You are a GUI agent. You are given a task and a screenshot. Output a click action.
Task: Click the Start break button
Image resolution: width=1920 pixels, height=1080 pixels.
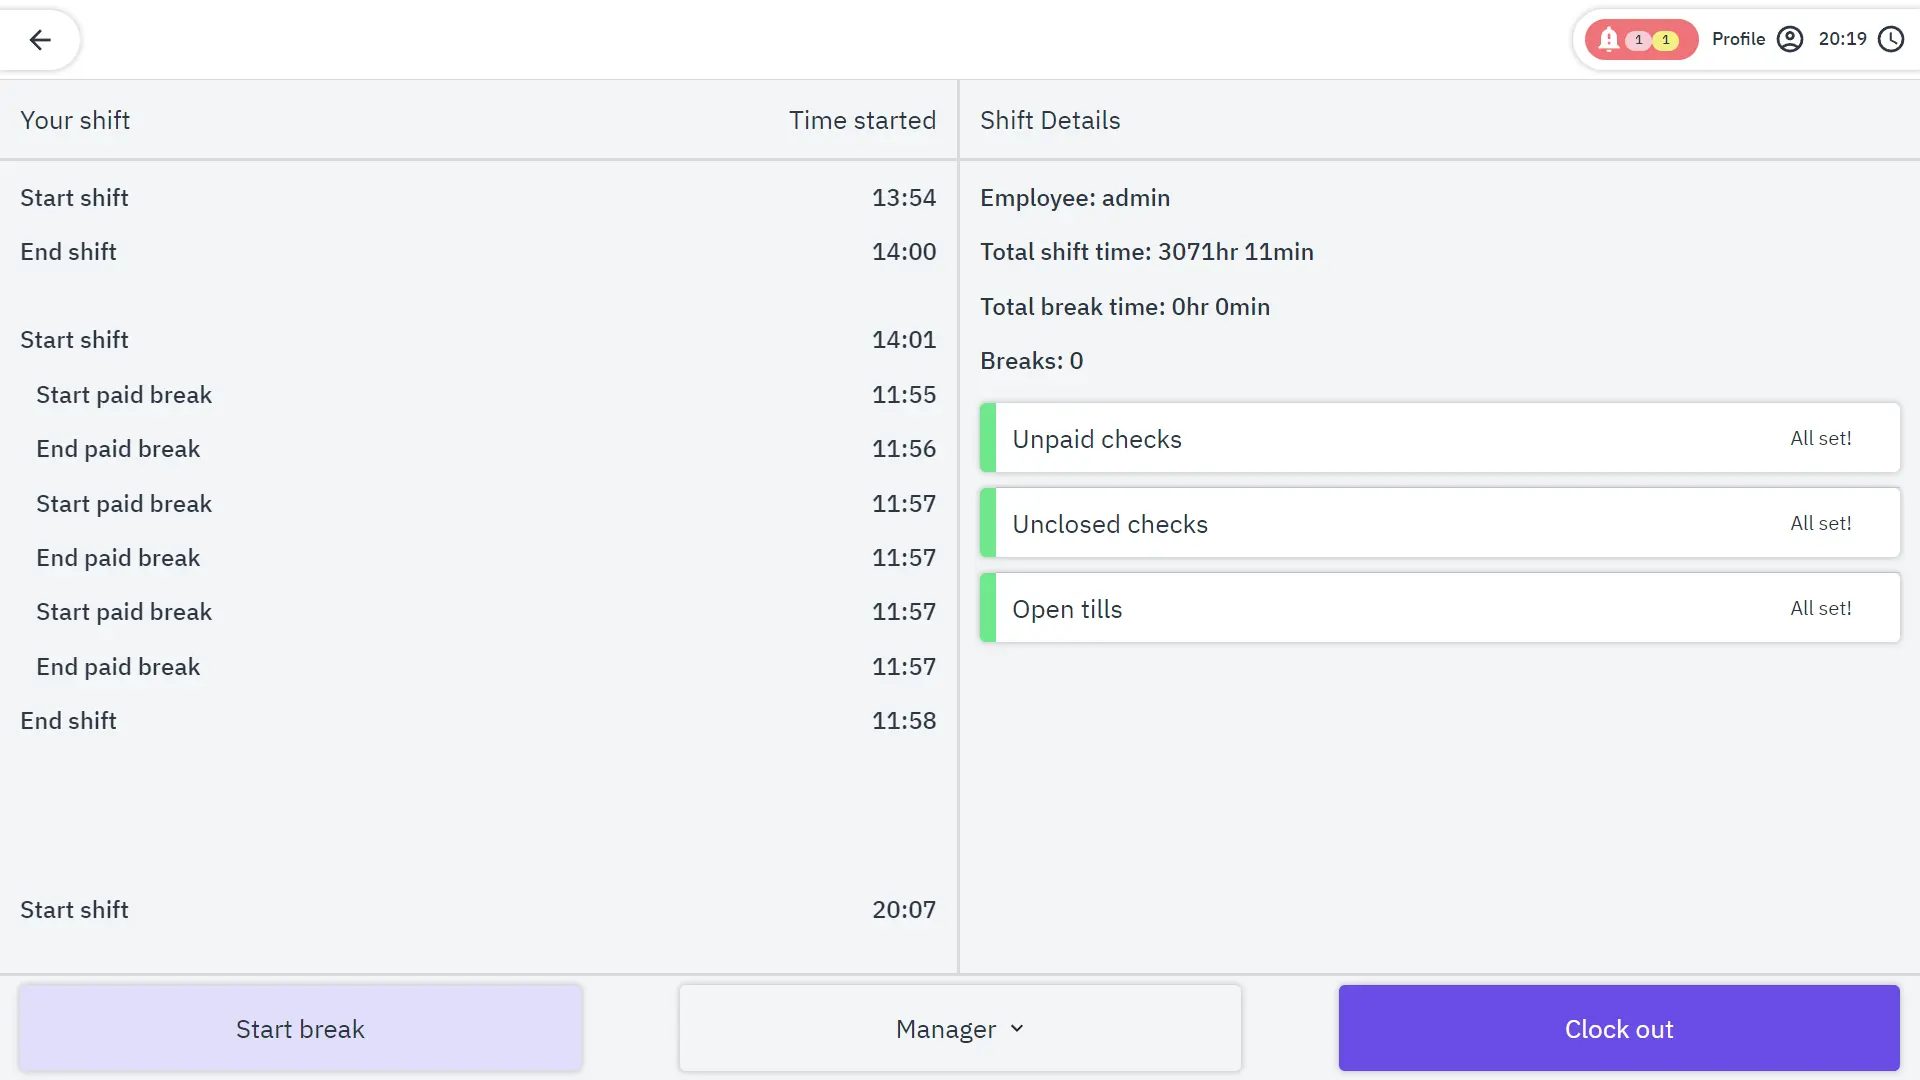[x=301, y=1027]
